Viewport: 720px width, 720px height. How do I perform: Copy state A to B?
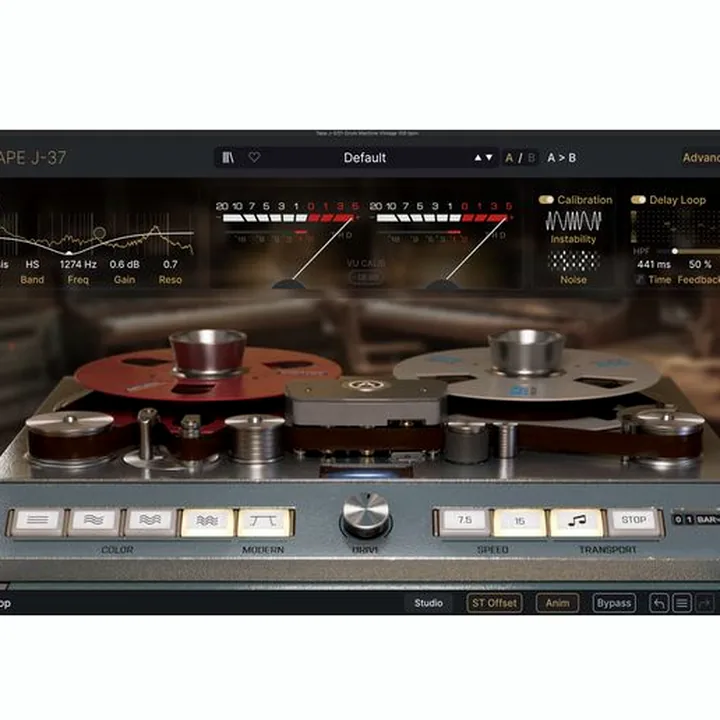tap(561, 158)
